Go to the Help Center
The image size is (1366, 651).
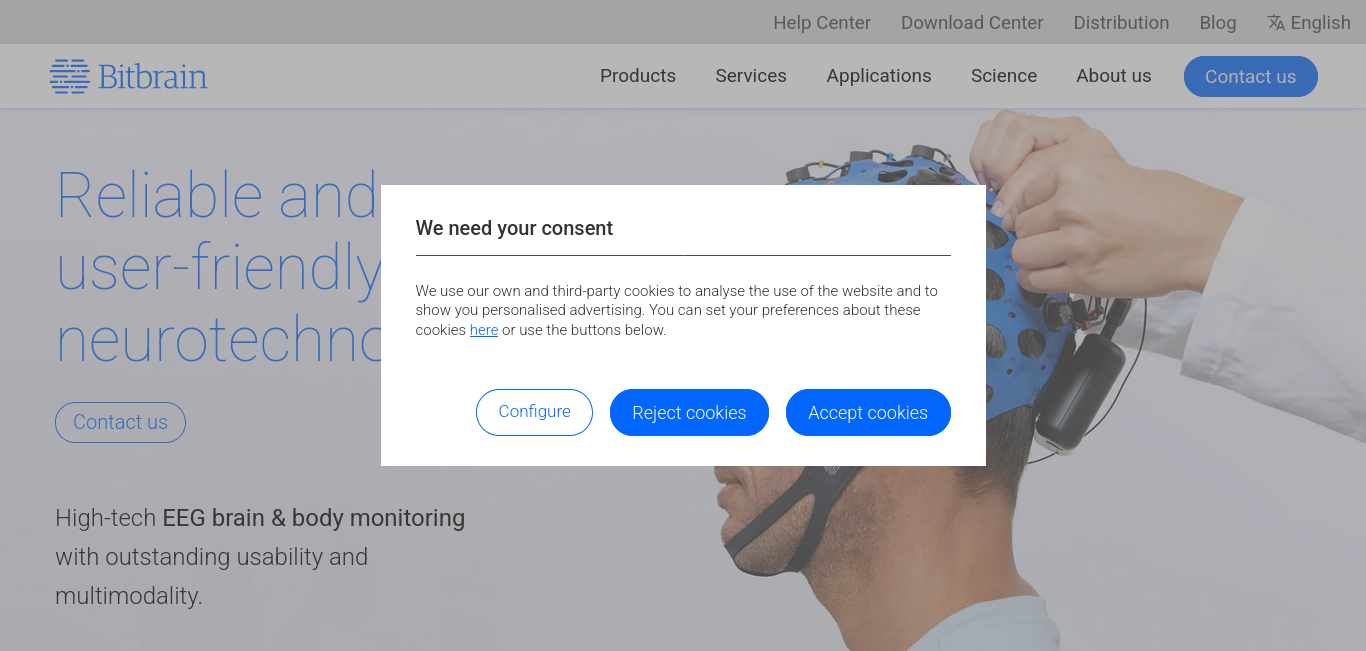pyautogui.click(x=822, y=23)
